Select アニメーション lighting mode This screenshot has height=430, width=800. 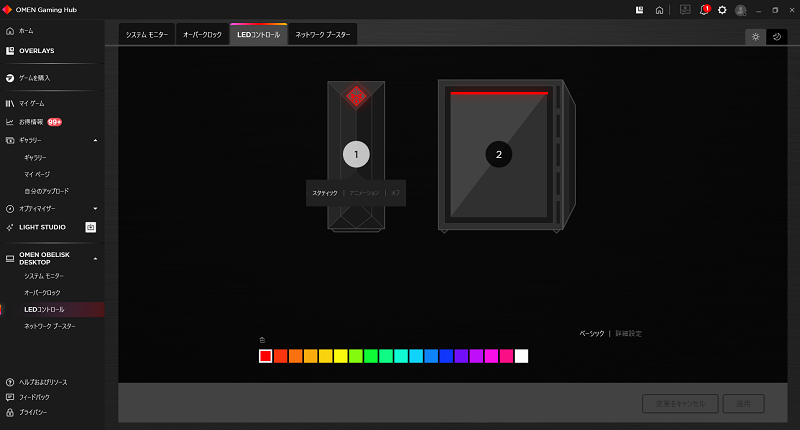[x=364, y=192]
